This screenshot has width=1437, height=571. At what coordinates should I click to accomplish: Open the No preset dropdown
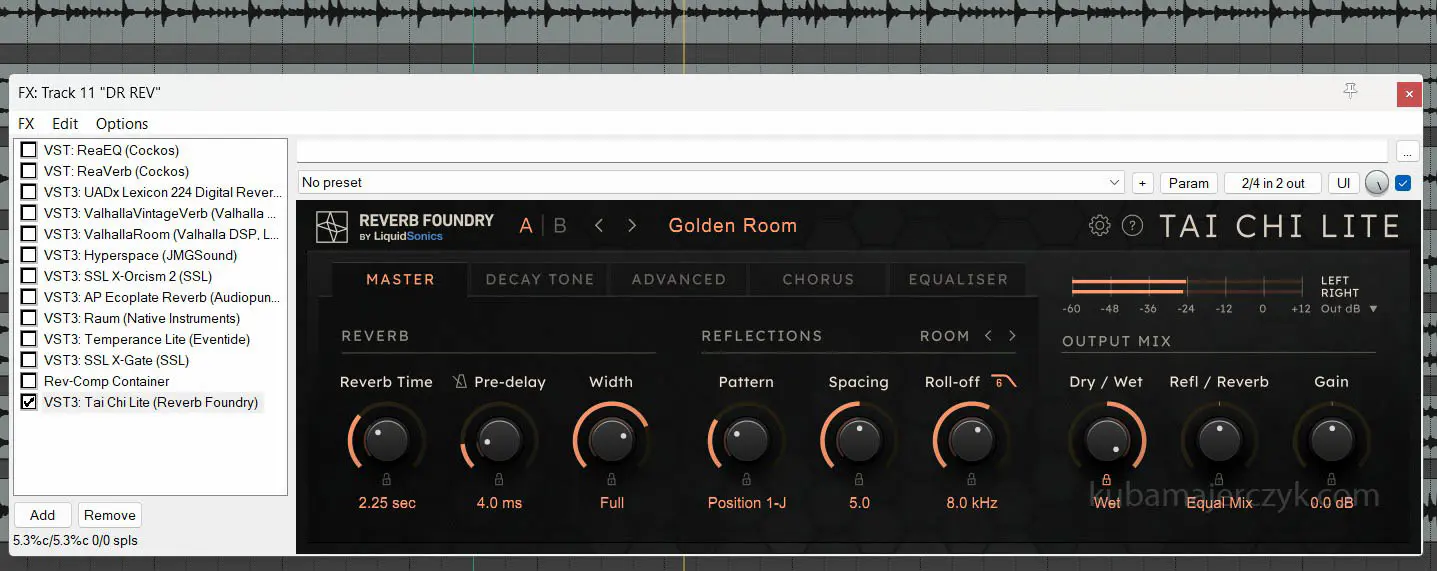point(710,183)
